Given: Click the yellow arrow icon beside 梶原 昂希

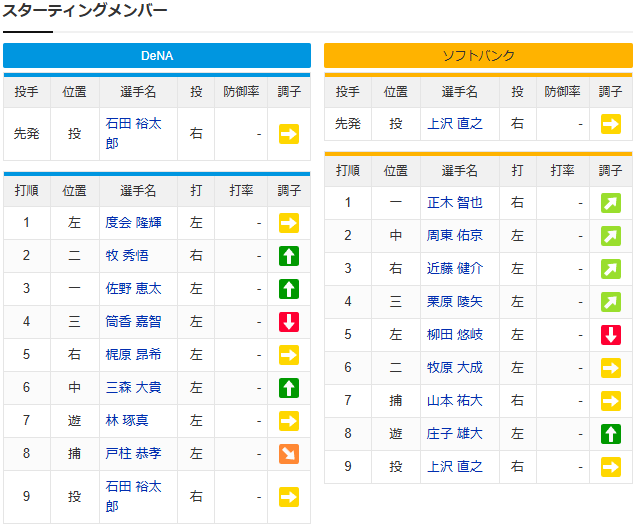Looking at the screenshot, I should point(289,355).
